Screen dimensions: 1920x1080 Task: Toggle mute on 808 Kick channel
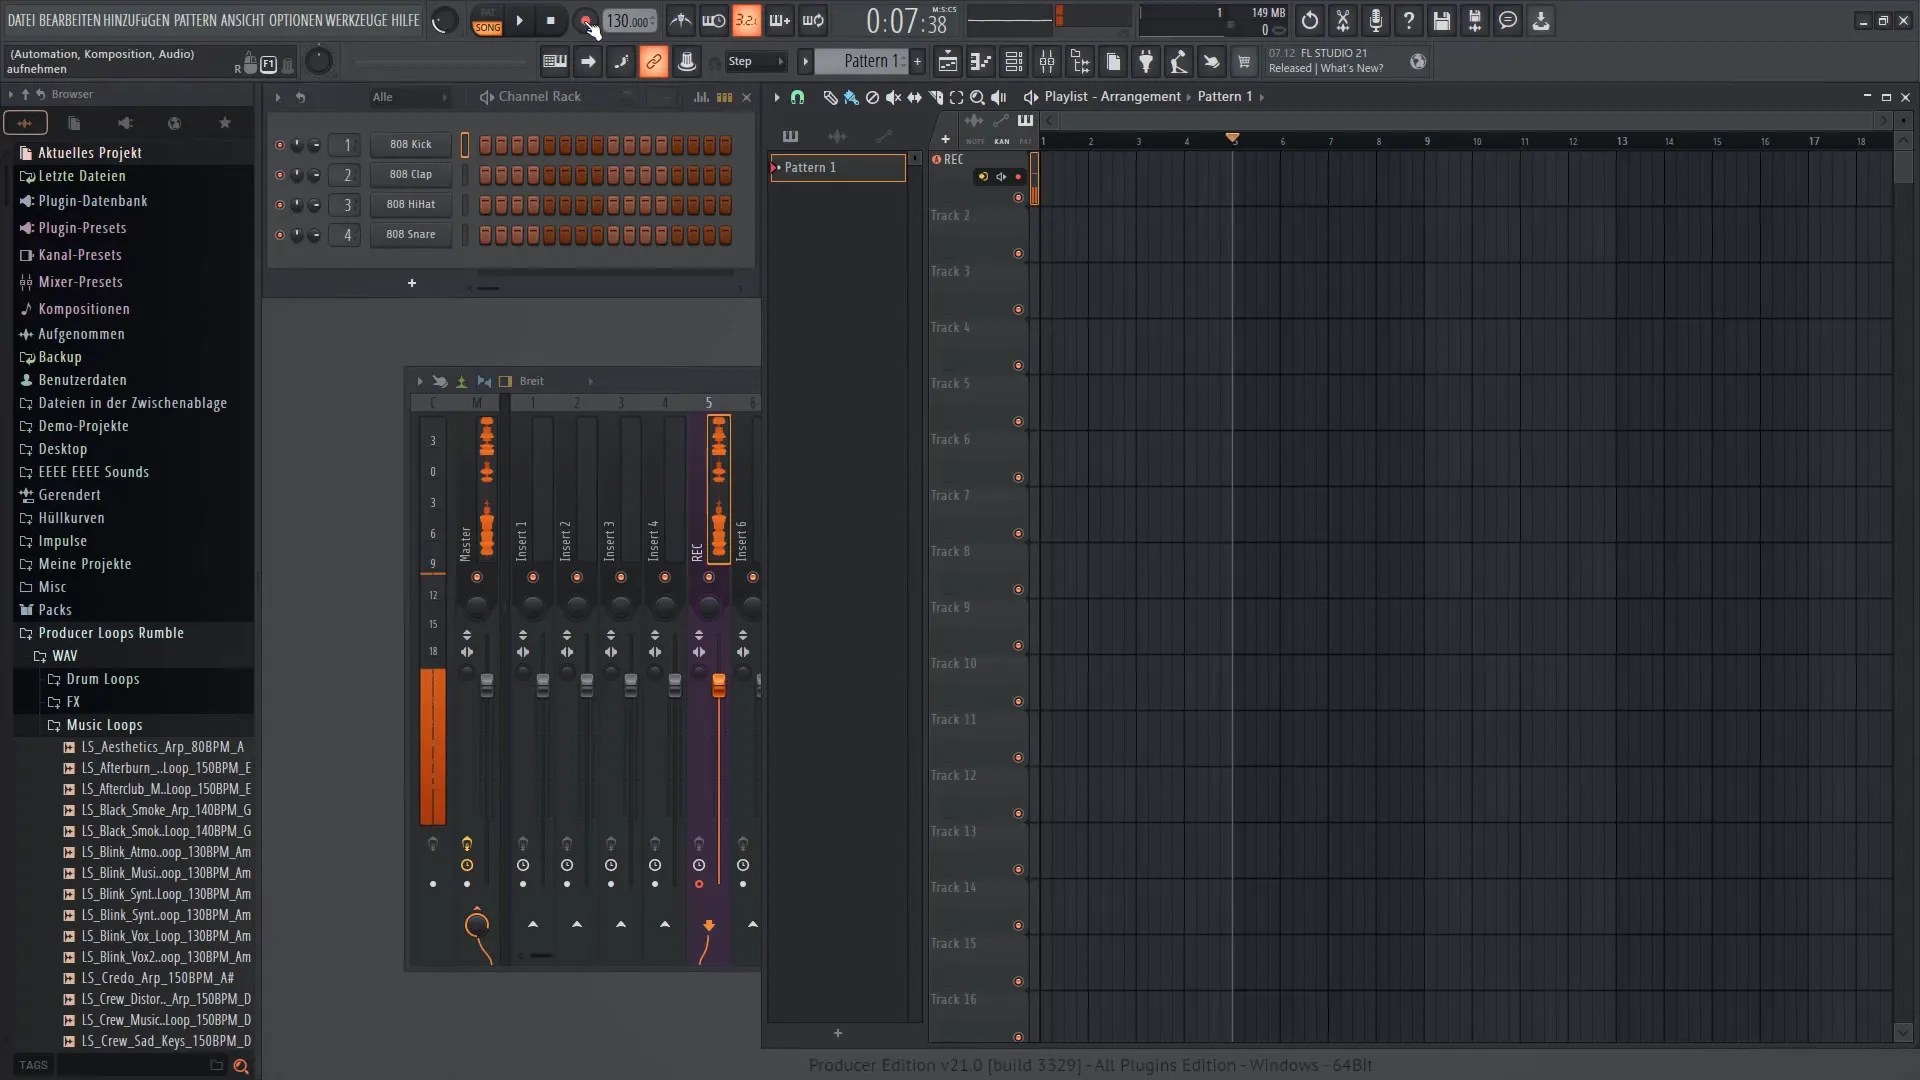click(x=278, y=144)
